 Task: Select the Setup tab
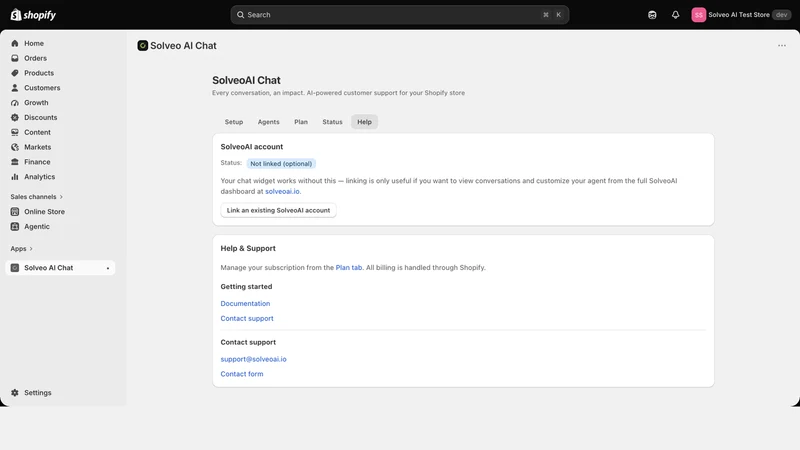(234, 122)
